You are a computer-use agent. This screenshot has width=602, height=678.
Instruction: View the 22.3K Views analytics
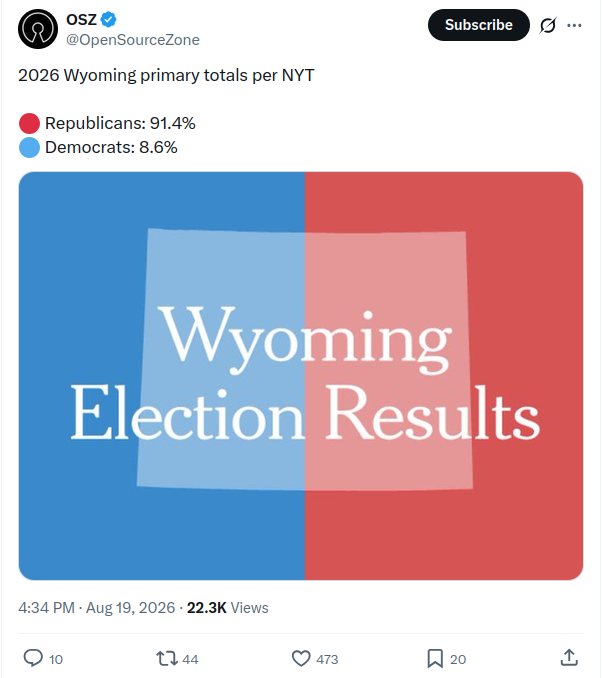[227, 608]
